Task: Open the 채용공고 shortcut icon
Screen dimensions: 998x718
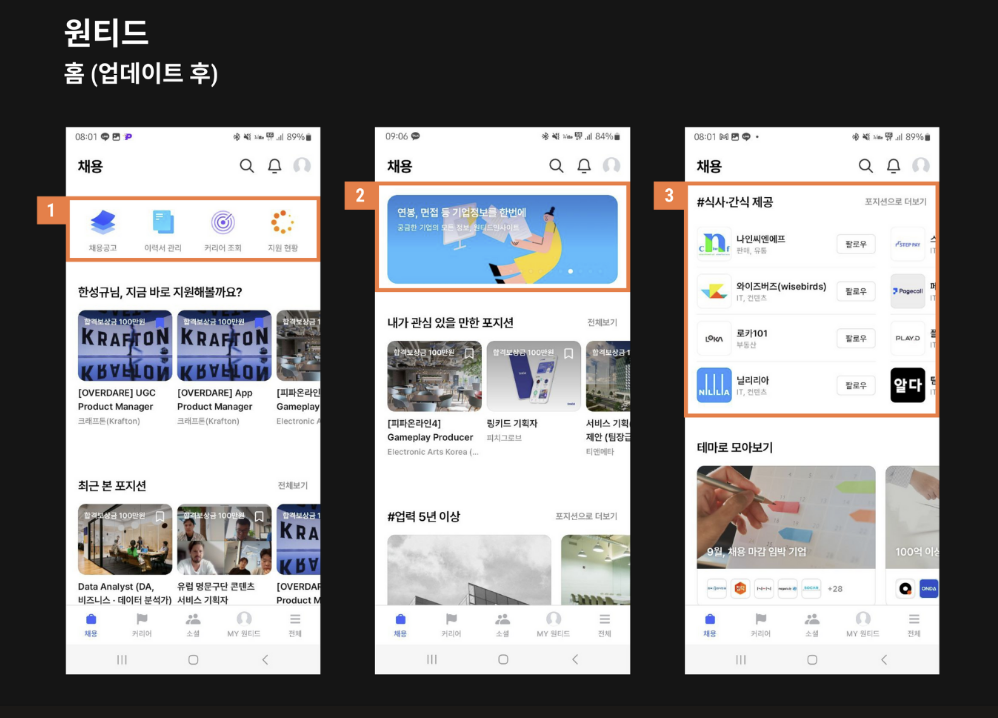Action: (102, 229)
